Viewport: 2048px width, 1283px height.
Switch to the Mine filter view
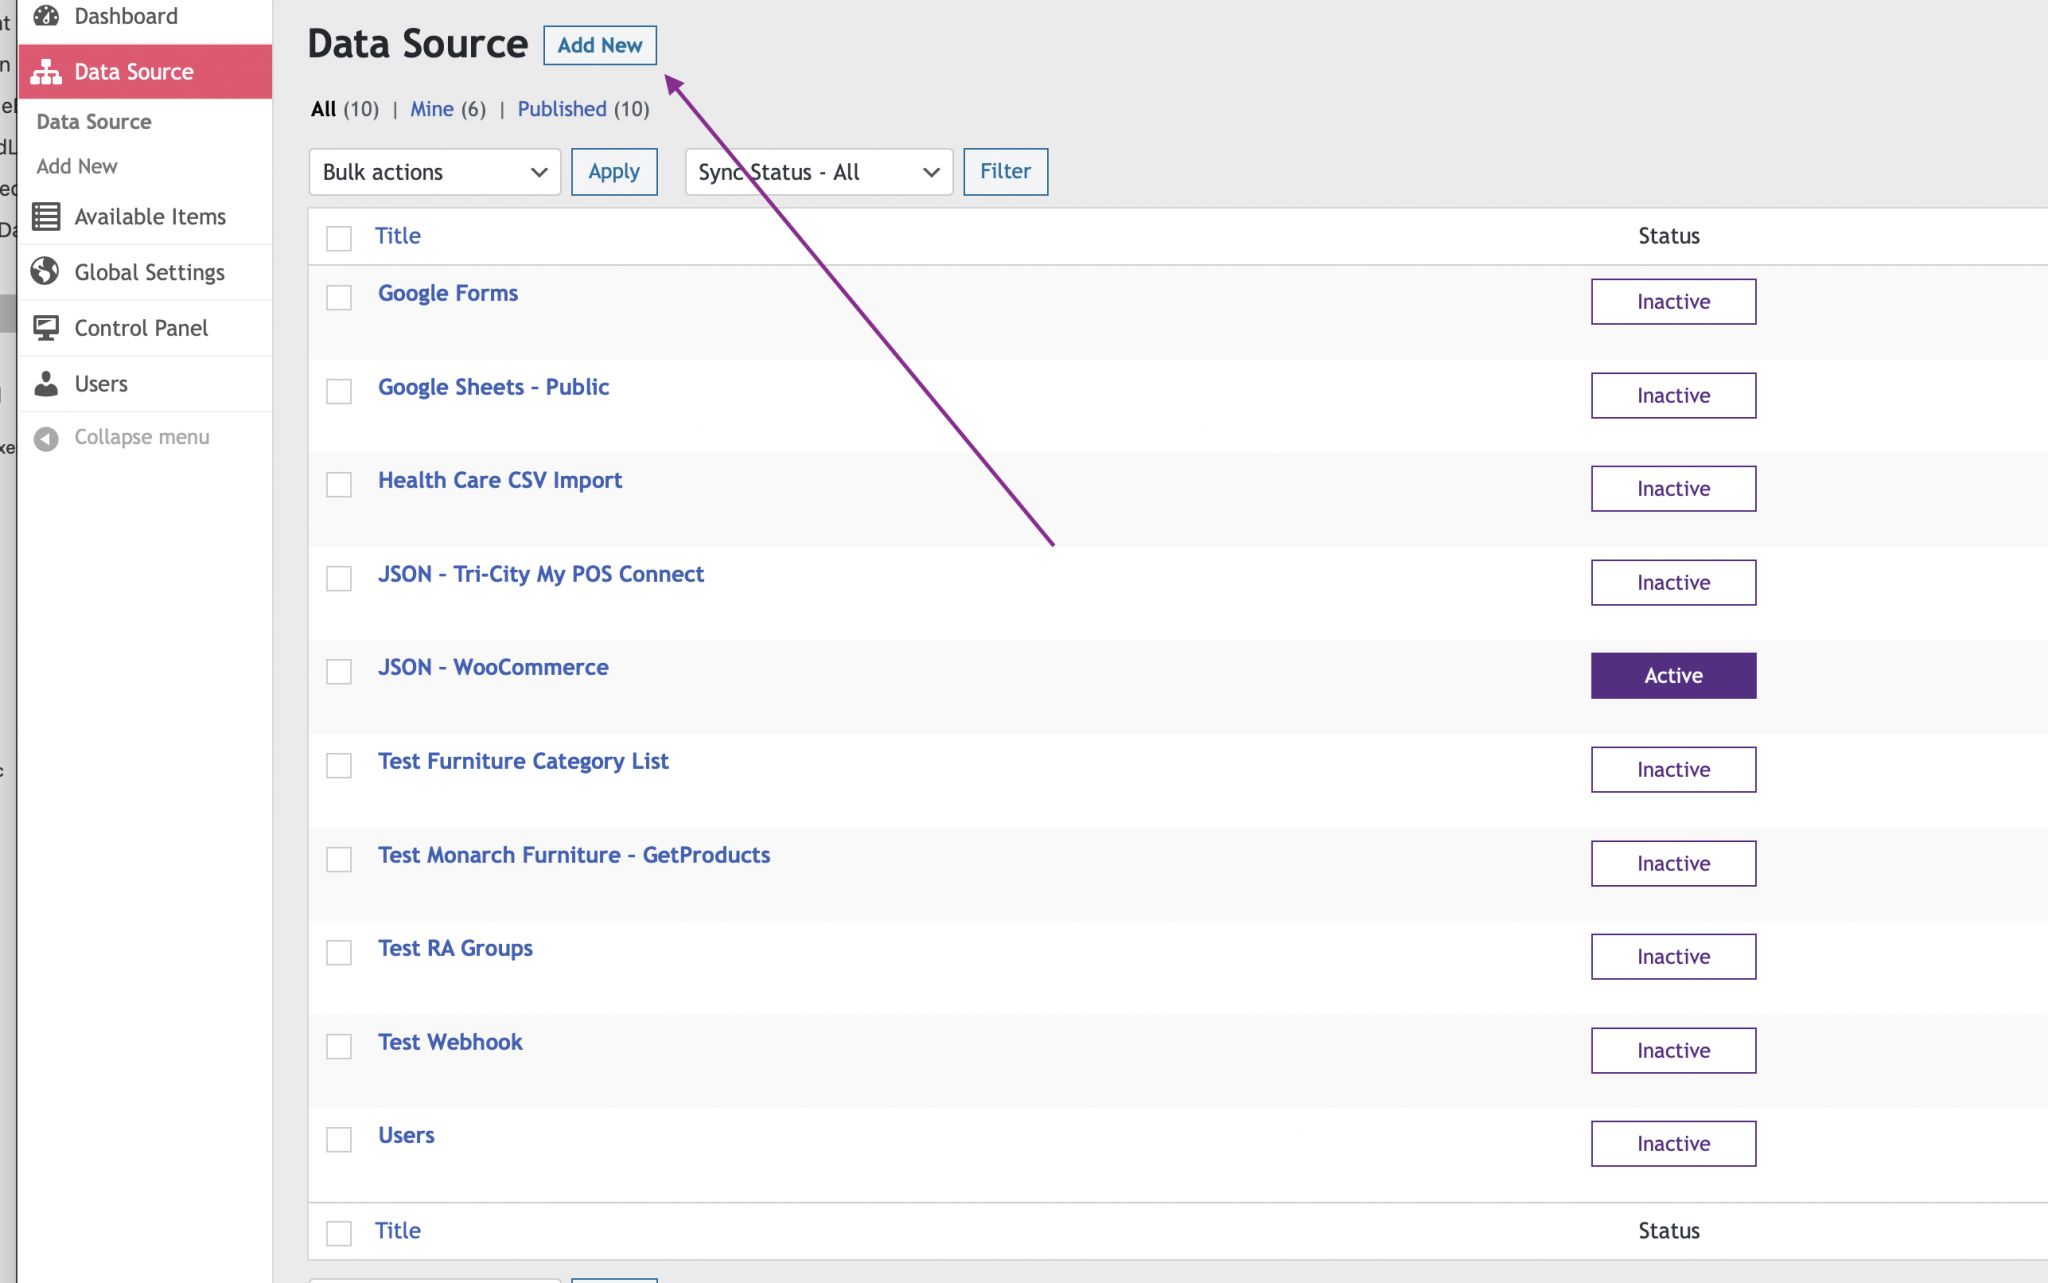430,109
